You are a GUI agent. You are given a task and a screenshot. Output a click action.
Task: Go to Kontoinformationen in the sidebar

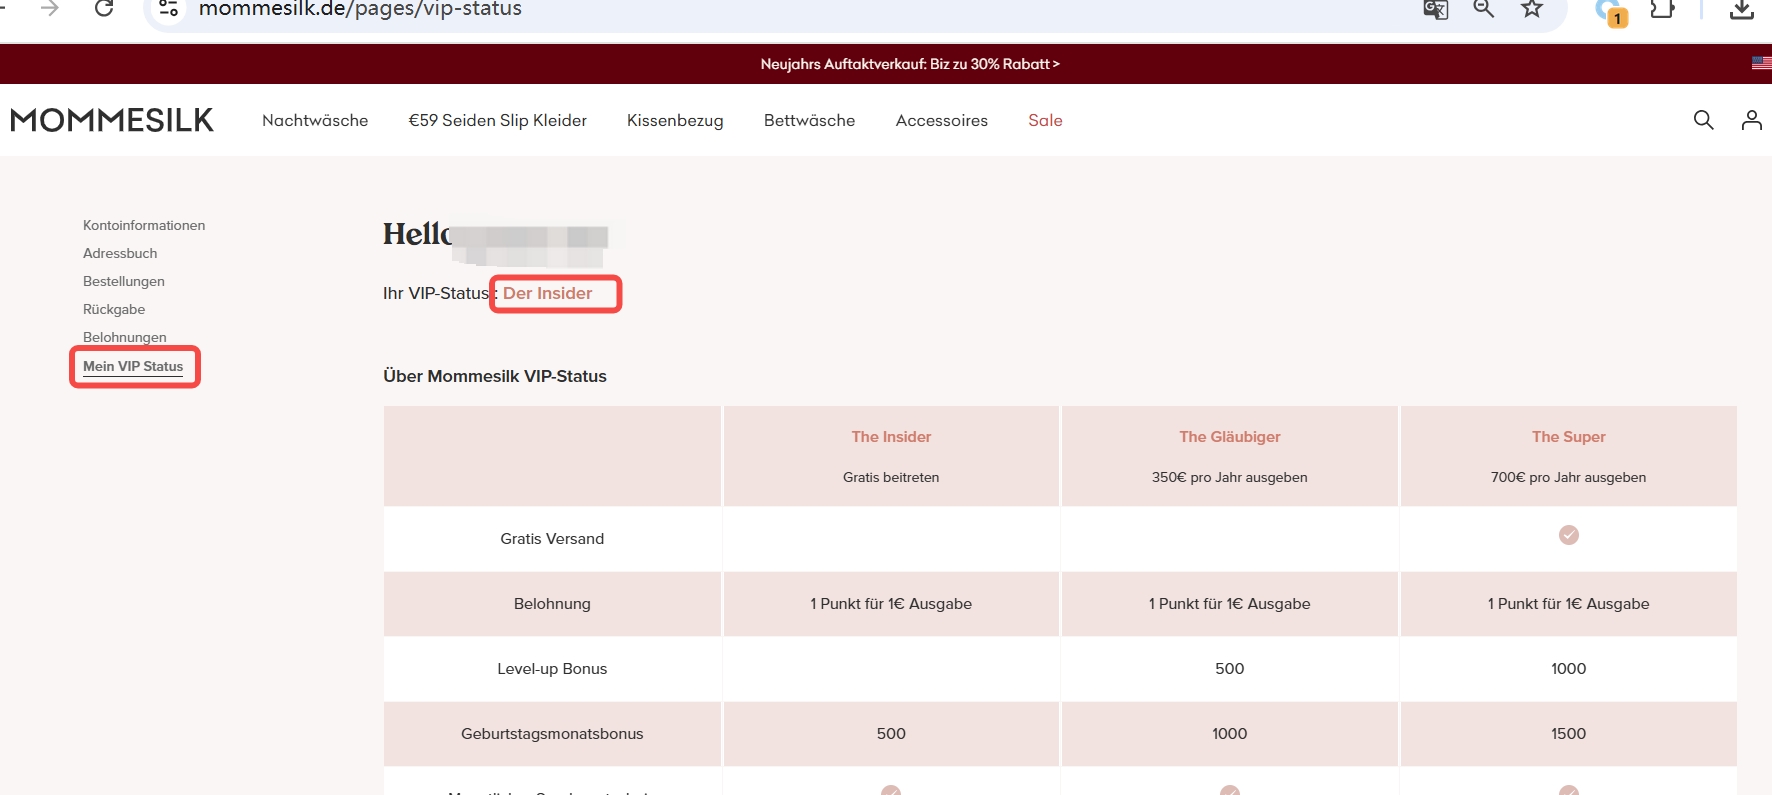[144, 225]
